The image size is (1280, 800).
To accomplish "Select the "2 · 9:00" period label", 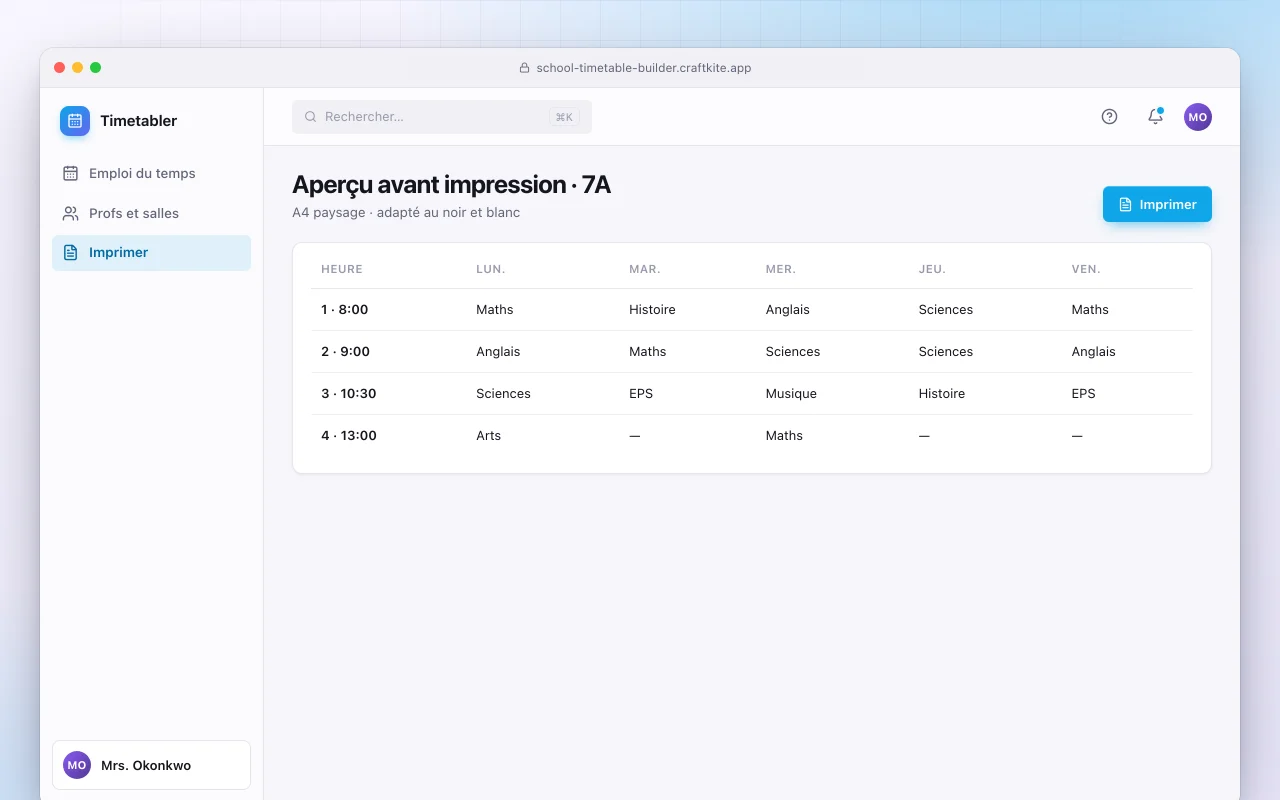I will click(346, 352).
